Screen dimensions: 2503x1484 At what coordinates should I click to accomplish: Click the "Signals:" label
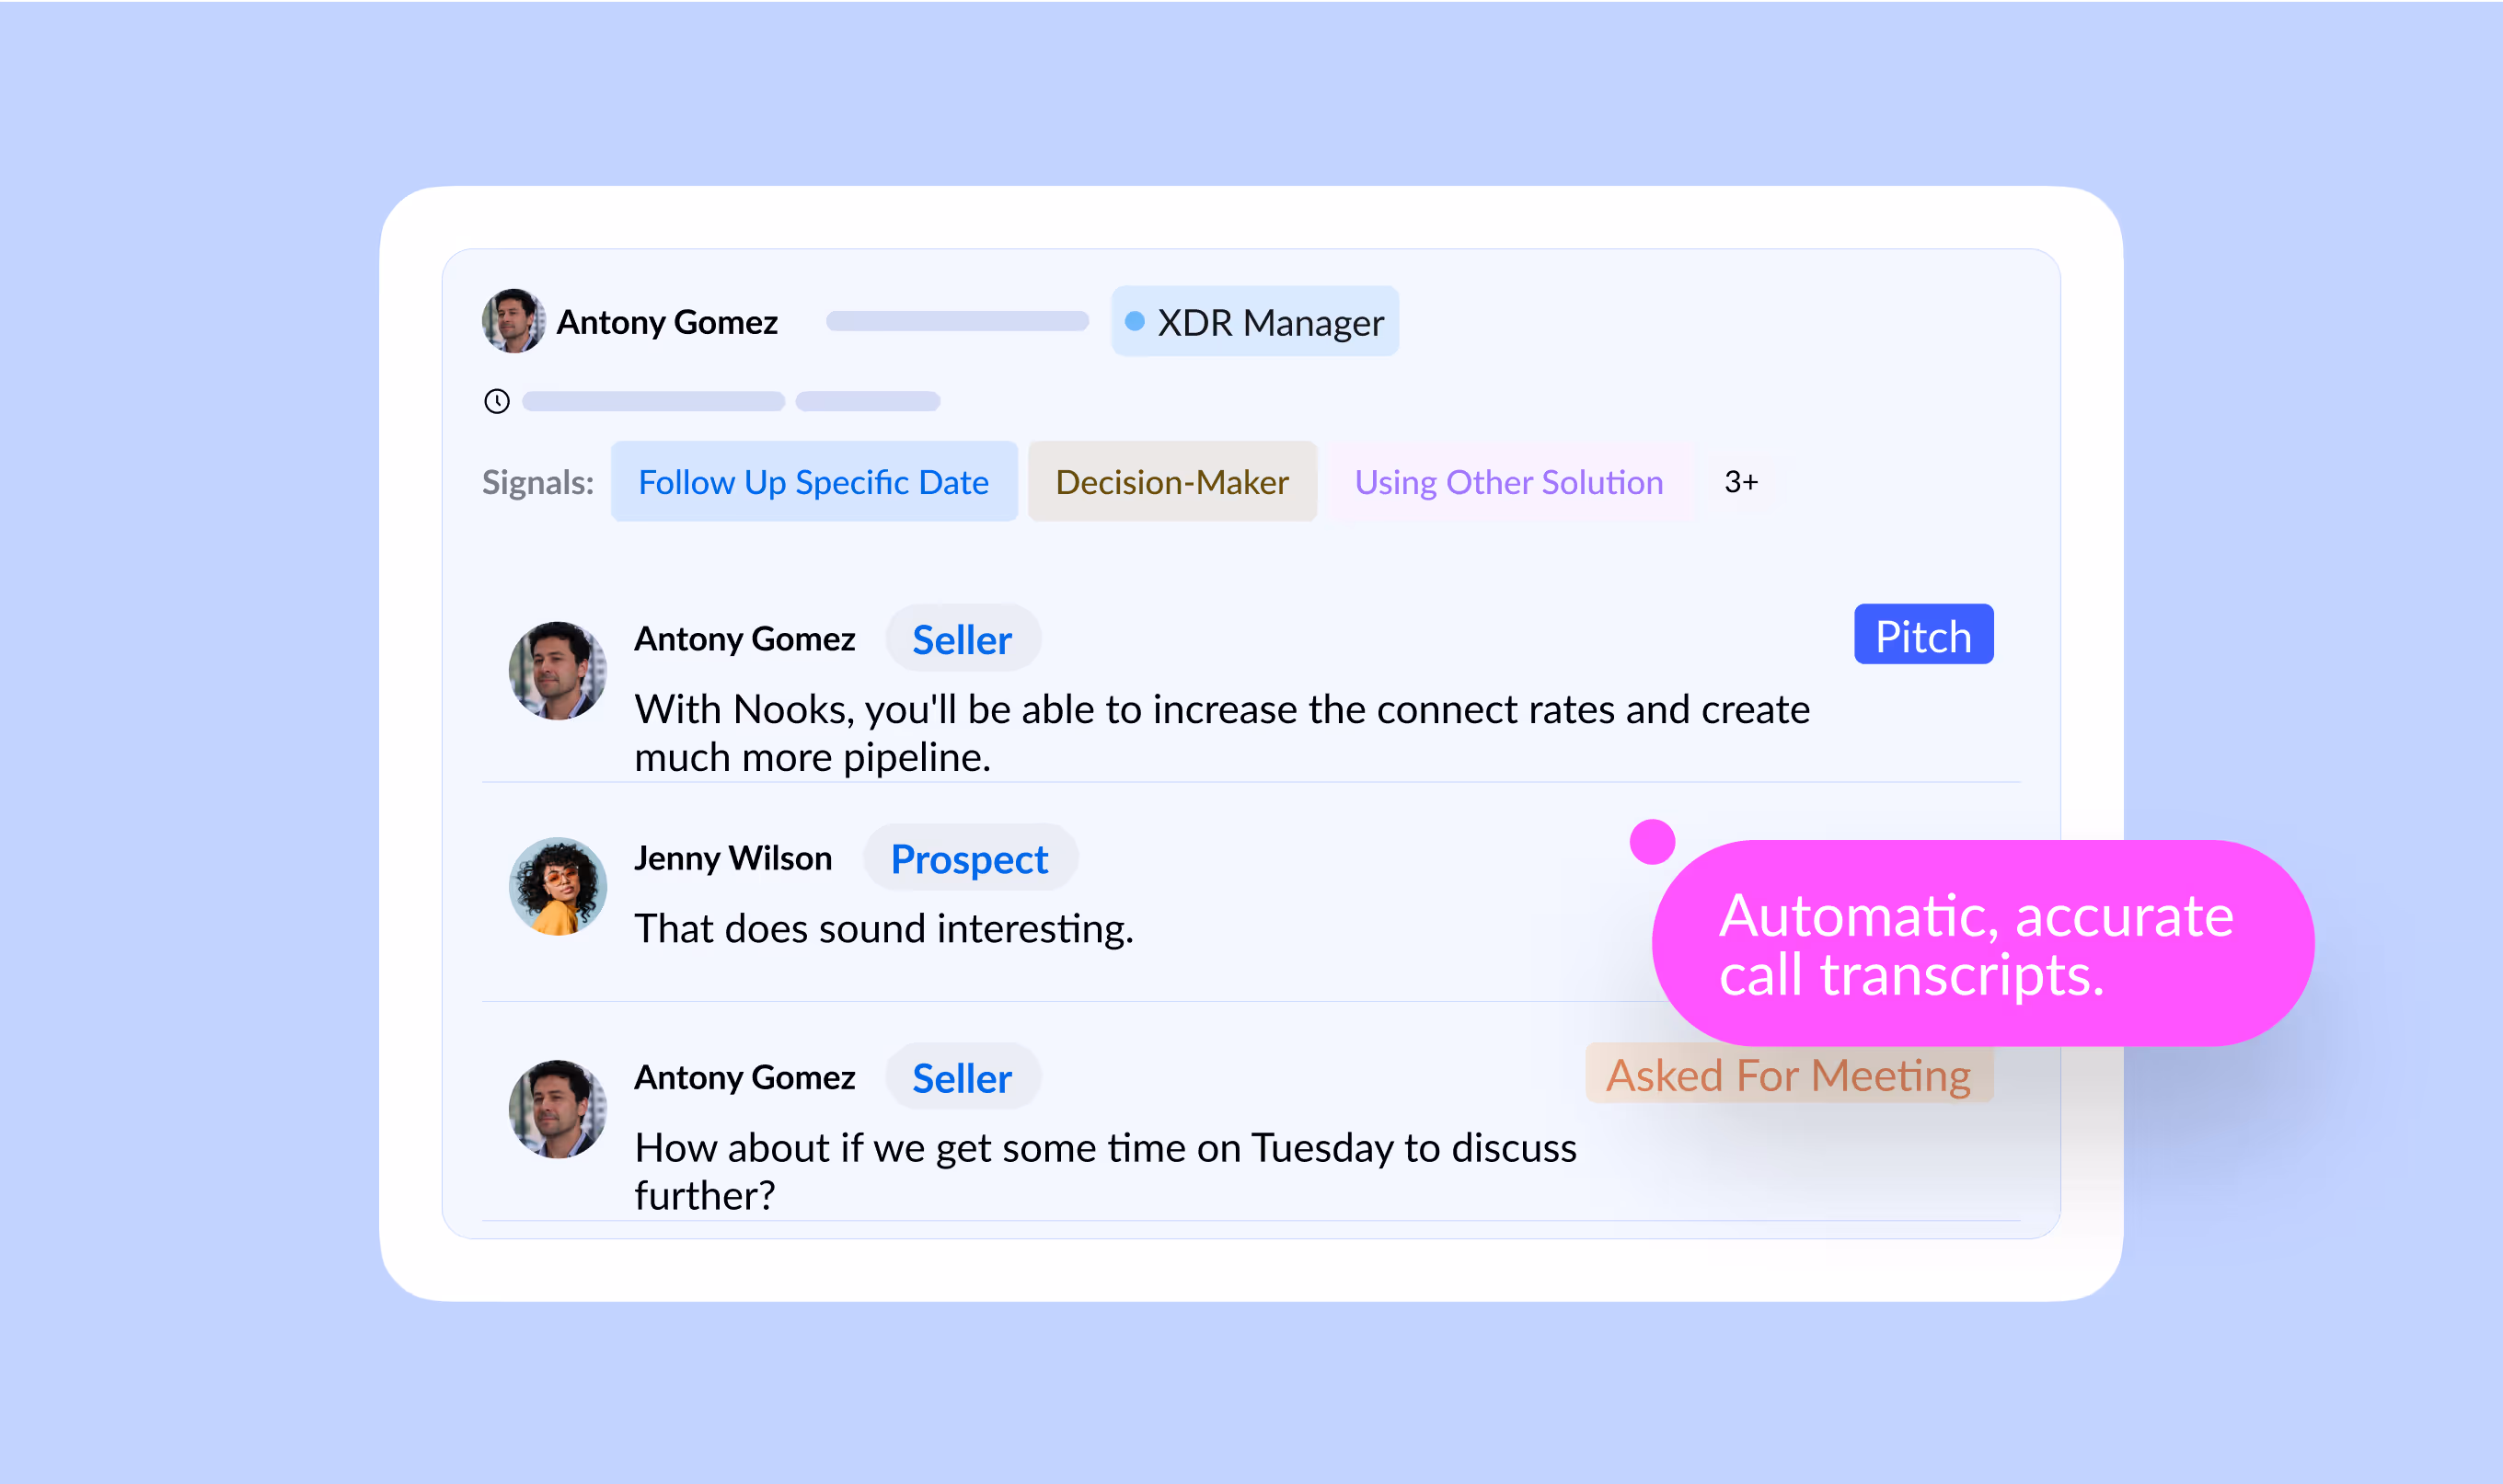538,483
